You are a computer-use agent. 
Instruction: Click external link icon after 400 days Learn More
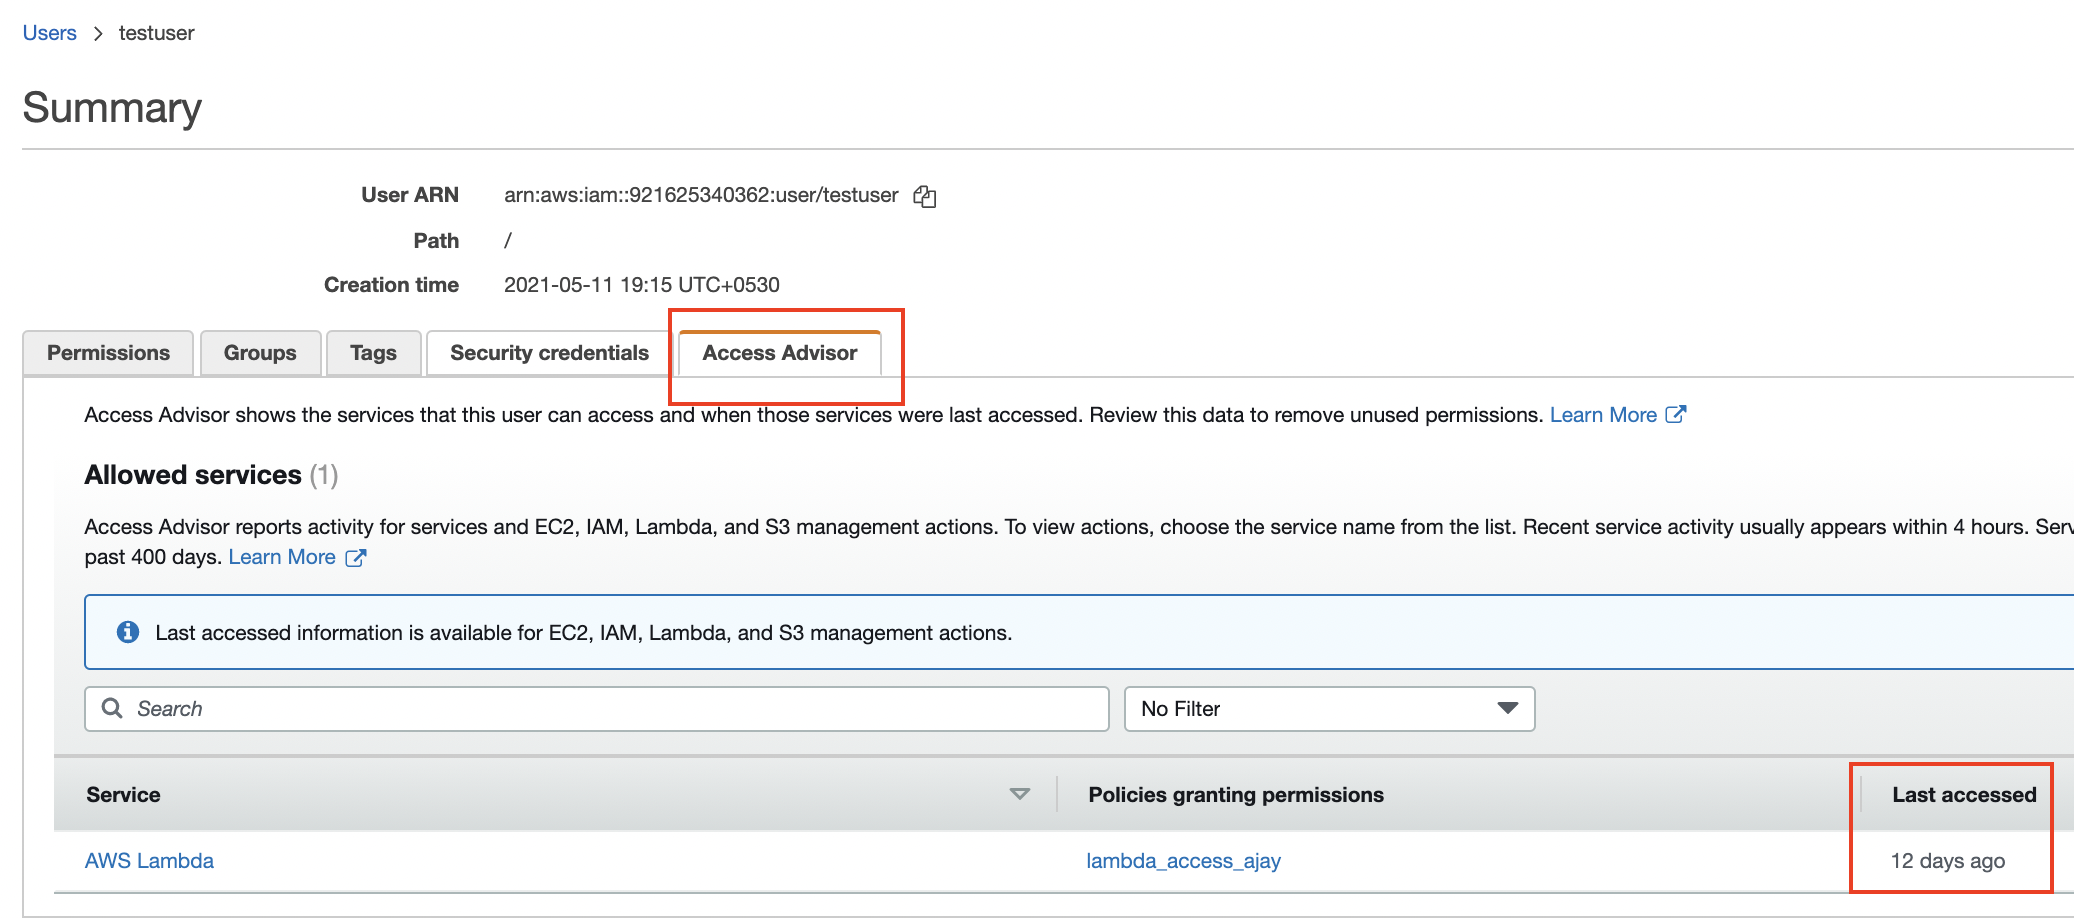coord(356,557)
